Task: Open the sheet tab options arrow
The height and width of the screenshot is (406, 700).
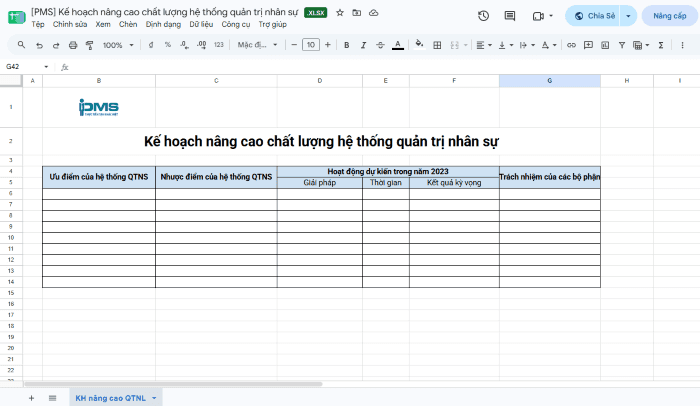Action: click(x=154, y=398)
